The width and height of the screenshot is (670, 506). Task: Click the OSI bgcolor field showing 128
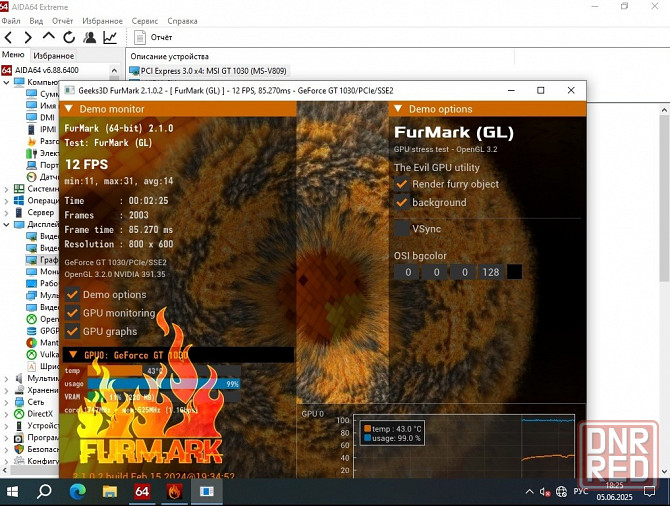490,272
